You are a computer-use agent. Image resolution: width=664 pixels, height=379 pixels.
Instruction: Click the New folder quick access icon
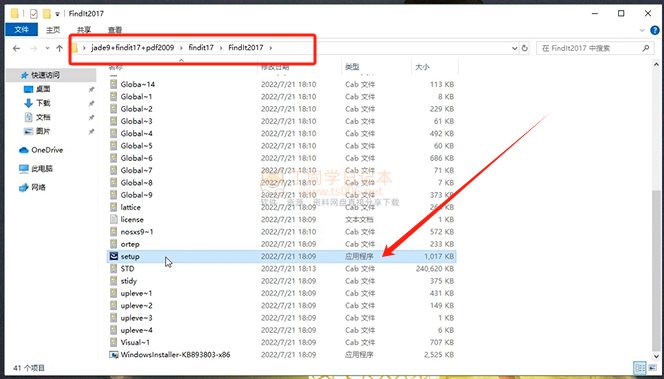47,14
